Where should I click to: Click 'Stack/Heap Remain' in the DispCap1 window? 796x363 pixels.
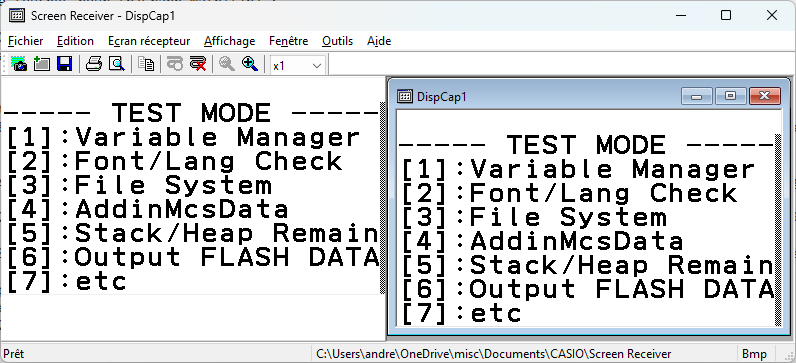point(622,266)
